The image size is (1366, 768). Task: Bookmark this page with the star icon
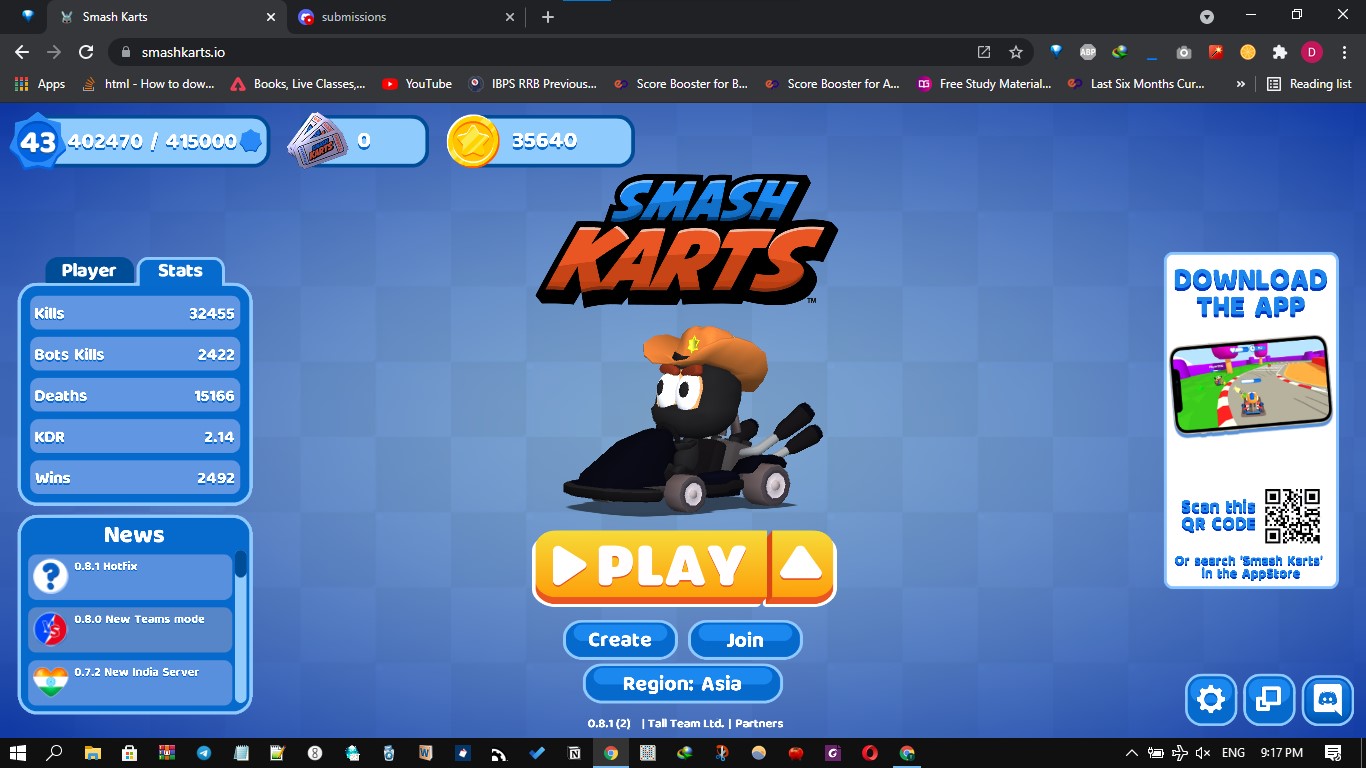(1016, 52)
